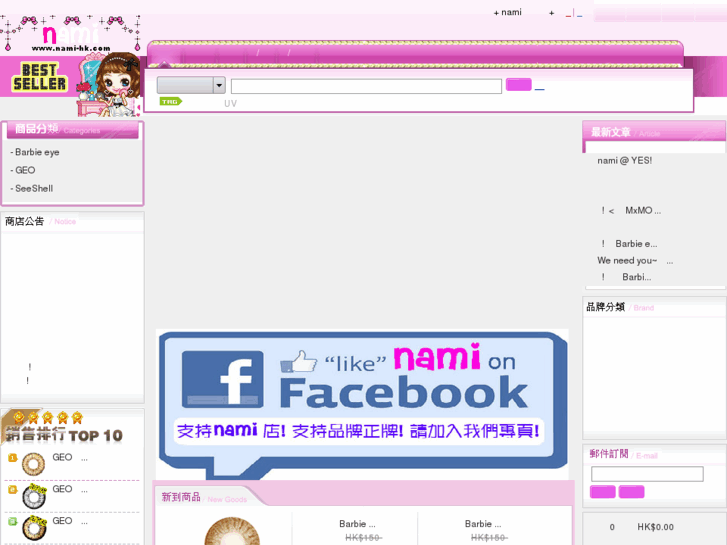Focus the email subscription field
This screenshot has width=727, height=545.
point(647,474)
